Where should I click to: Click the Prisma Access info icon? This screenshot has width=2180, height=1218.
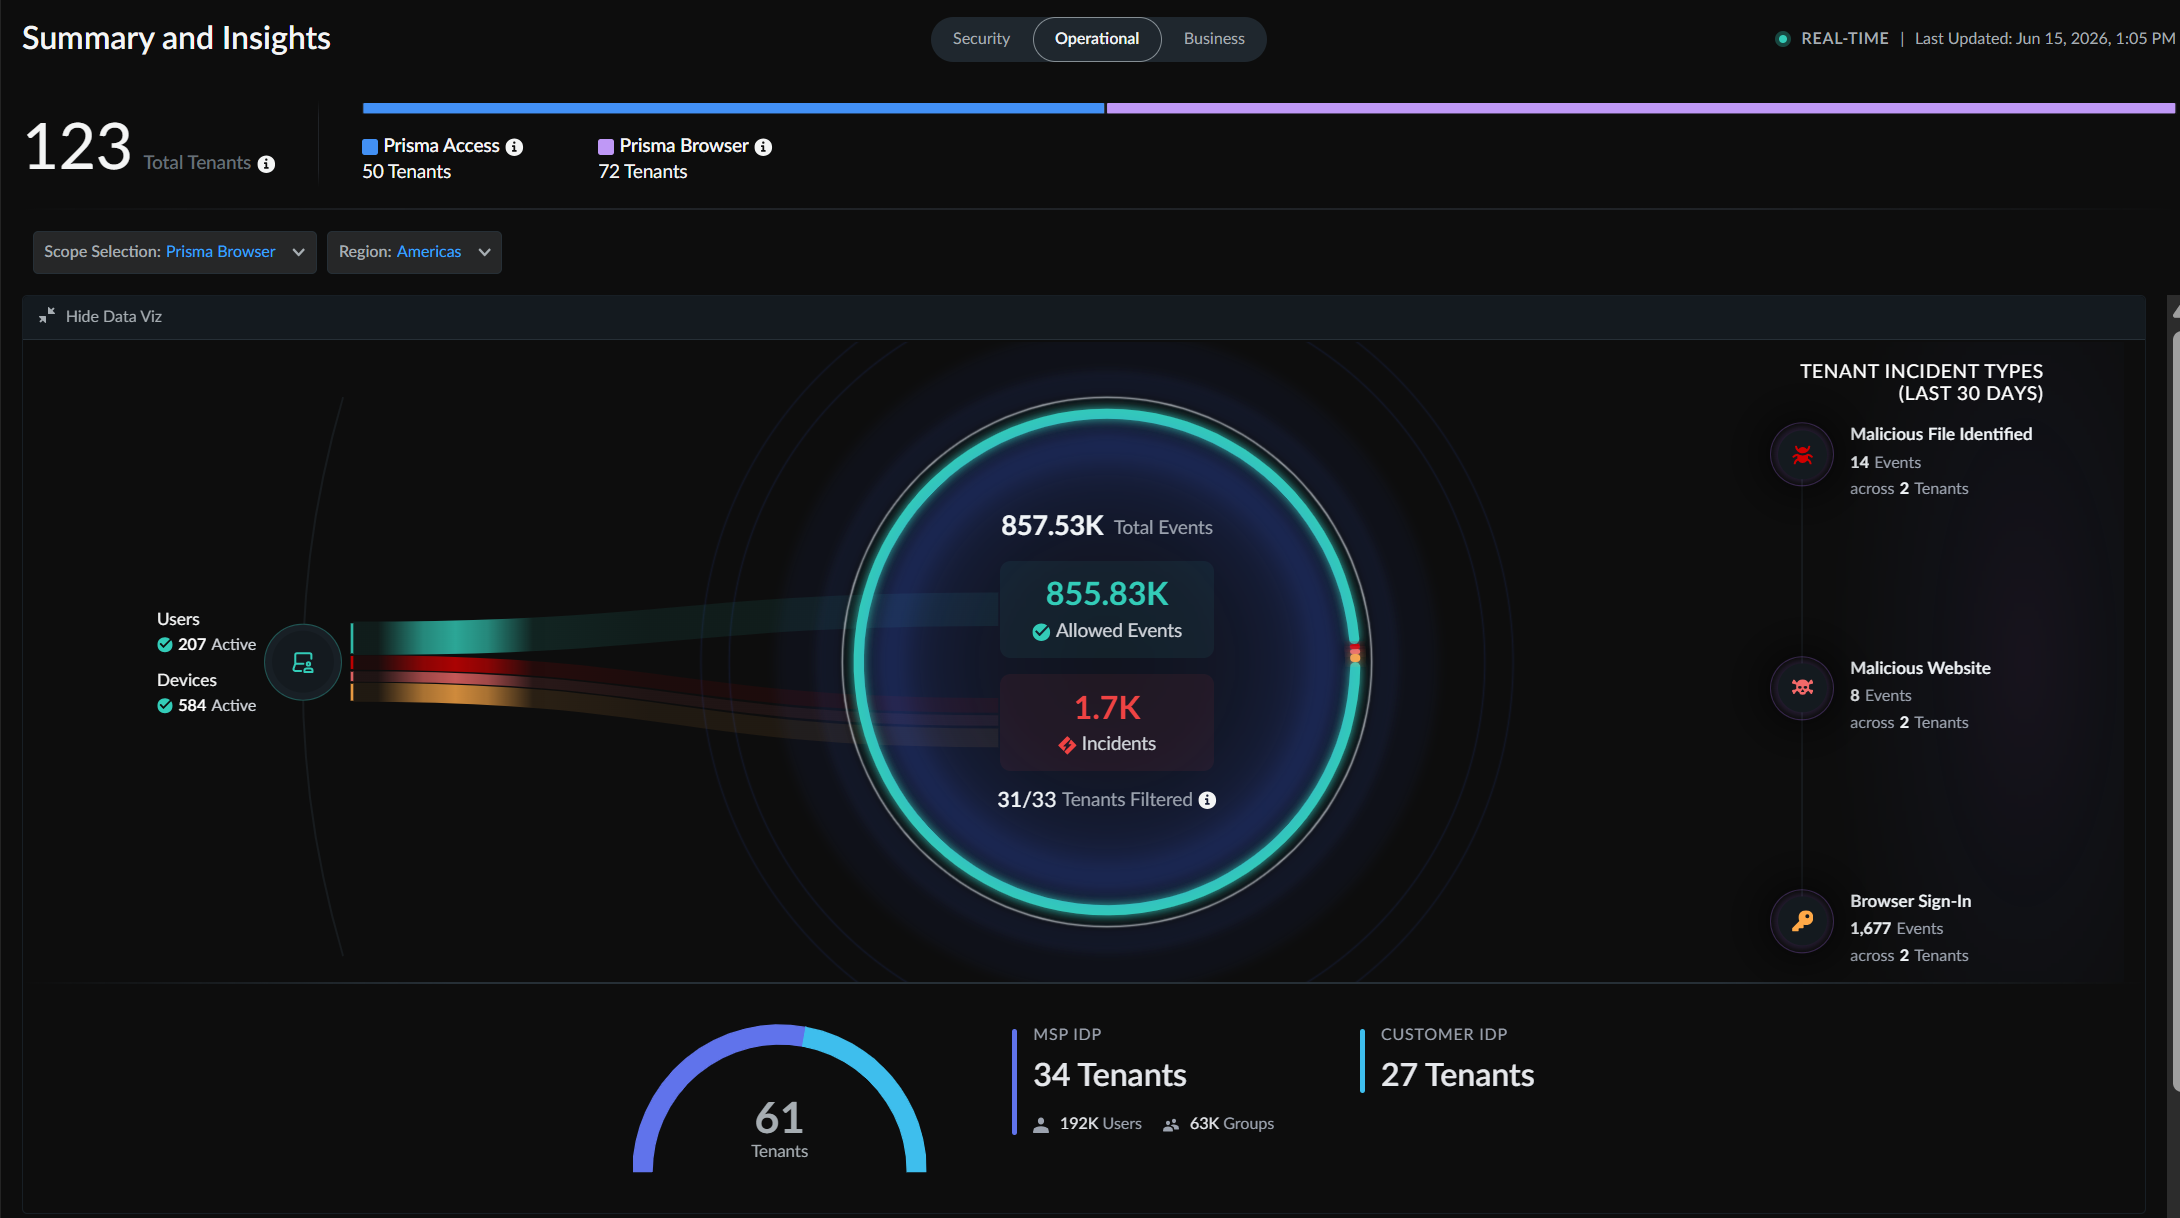pos(514,147)
